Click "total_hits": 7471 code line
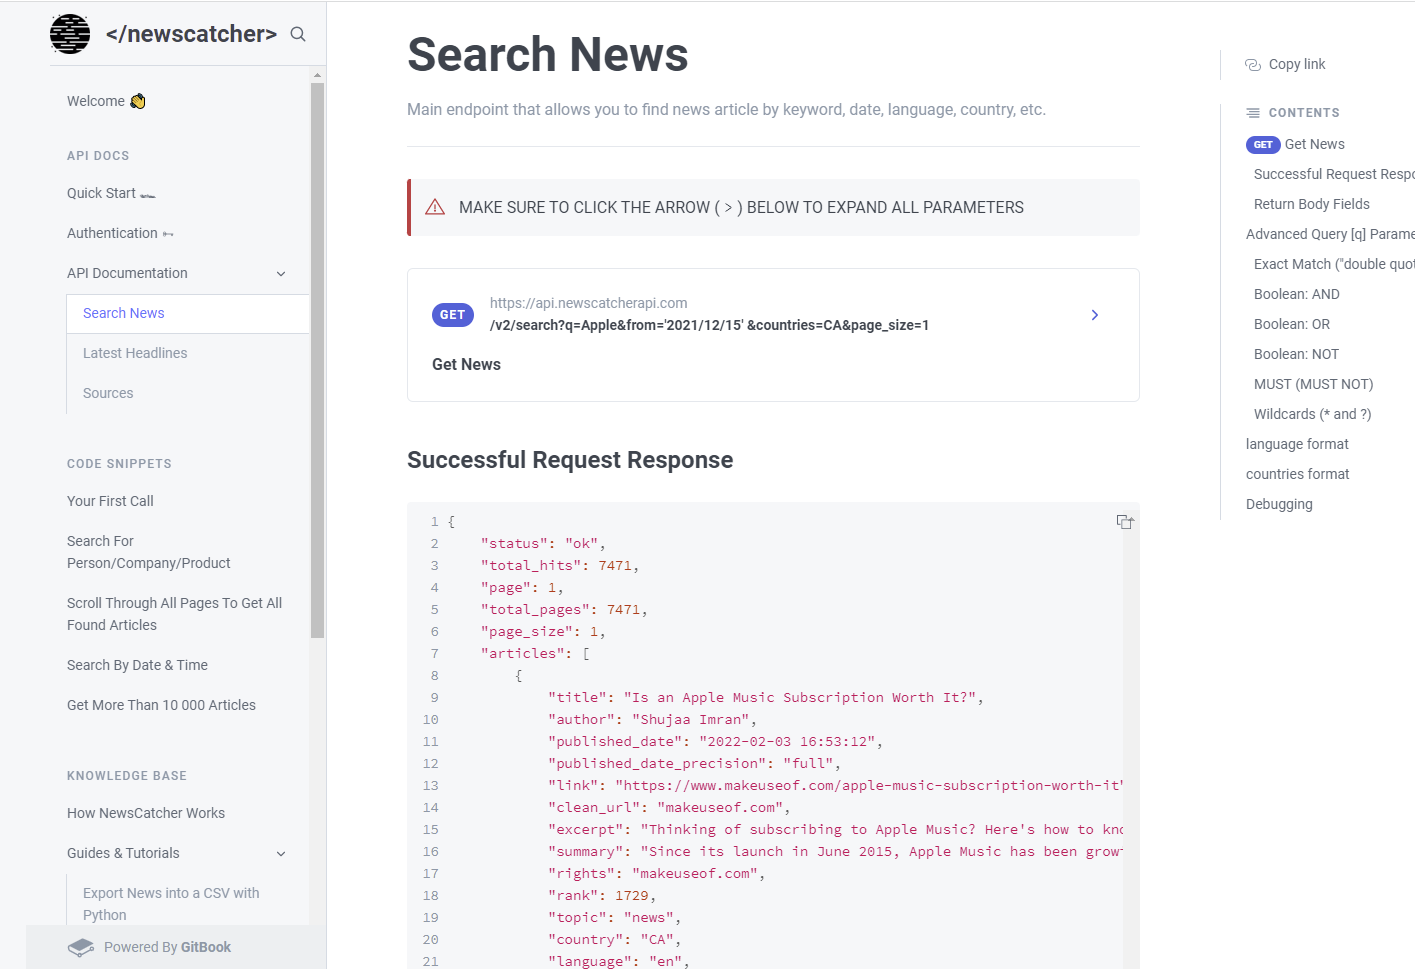This screenshot has height=969, width=1415. 559,566
